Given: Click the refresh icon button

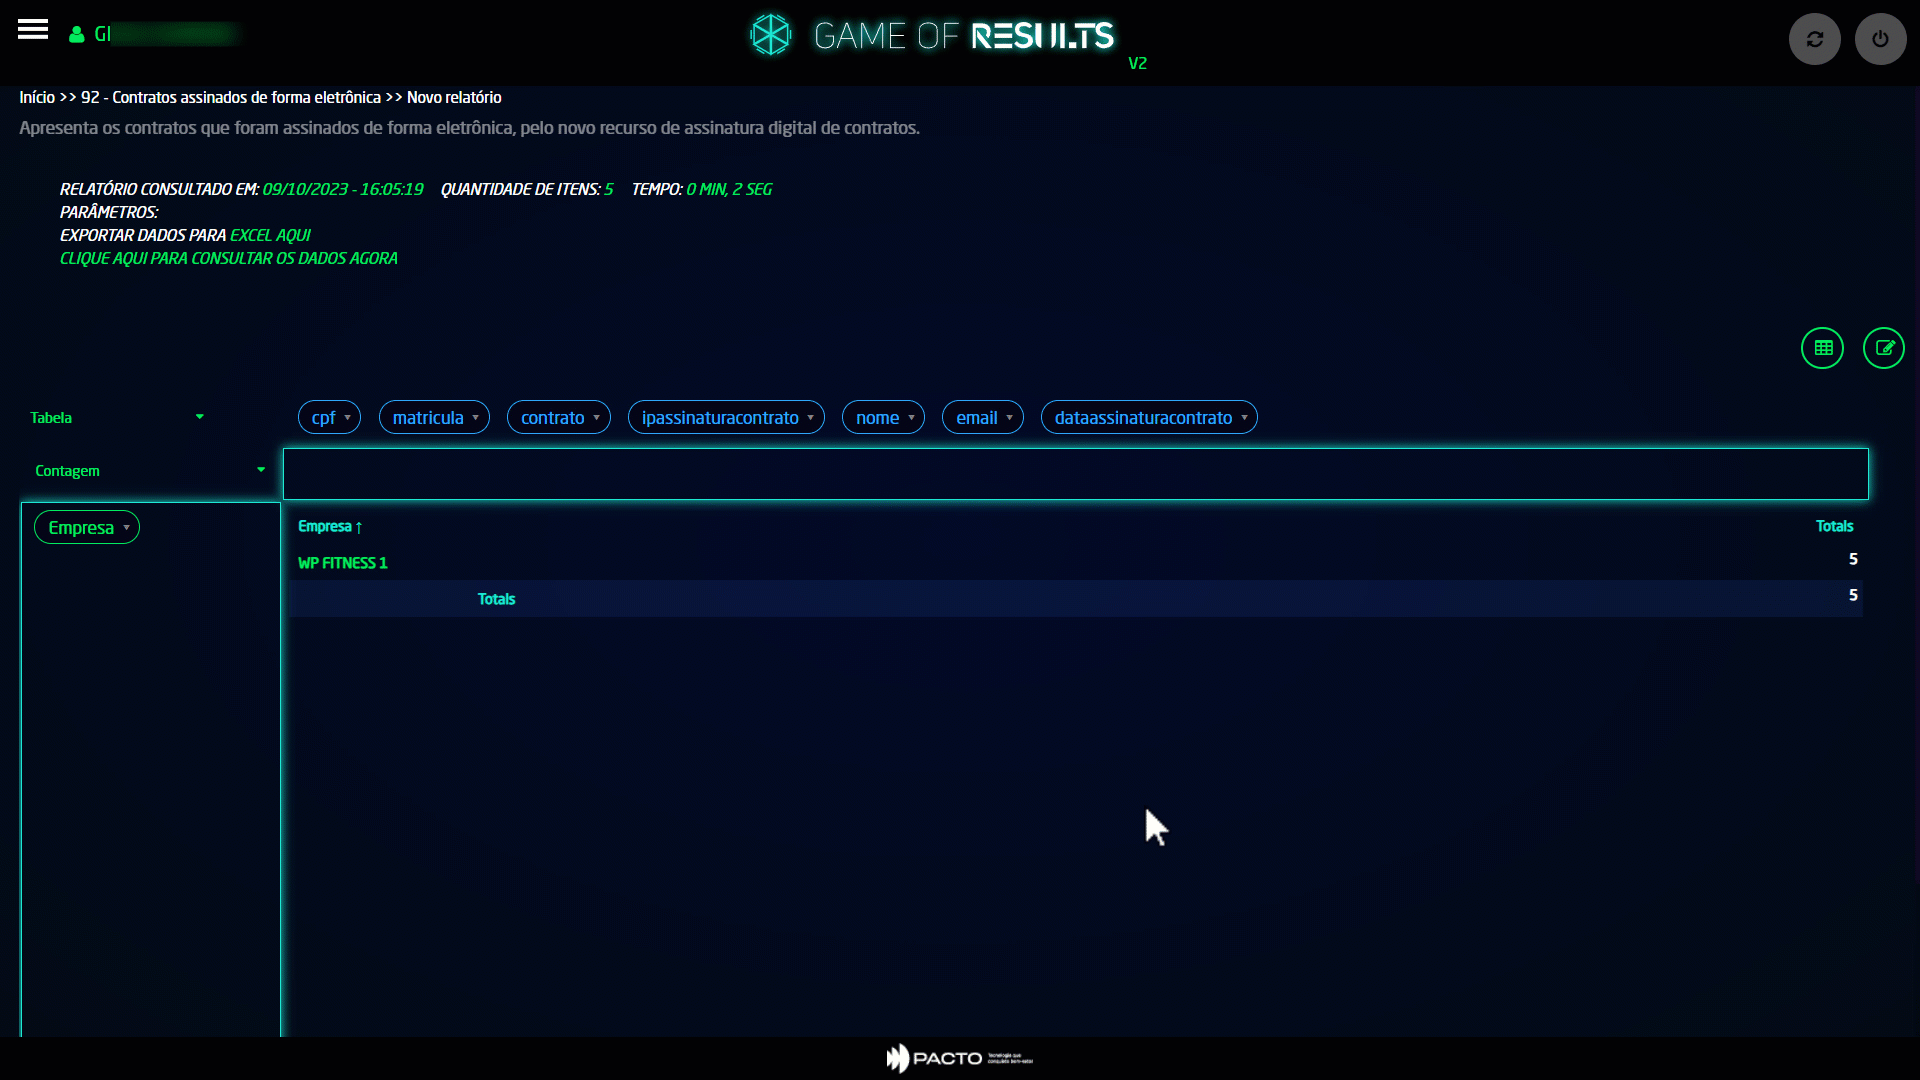Looking at the screenshot, I should [1814, 39].
